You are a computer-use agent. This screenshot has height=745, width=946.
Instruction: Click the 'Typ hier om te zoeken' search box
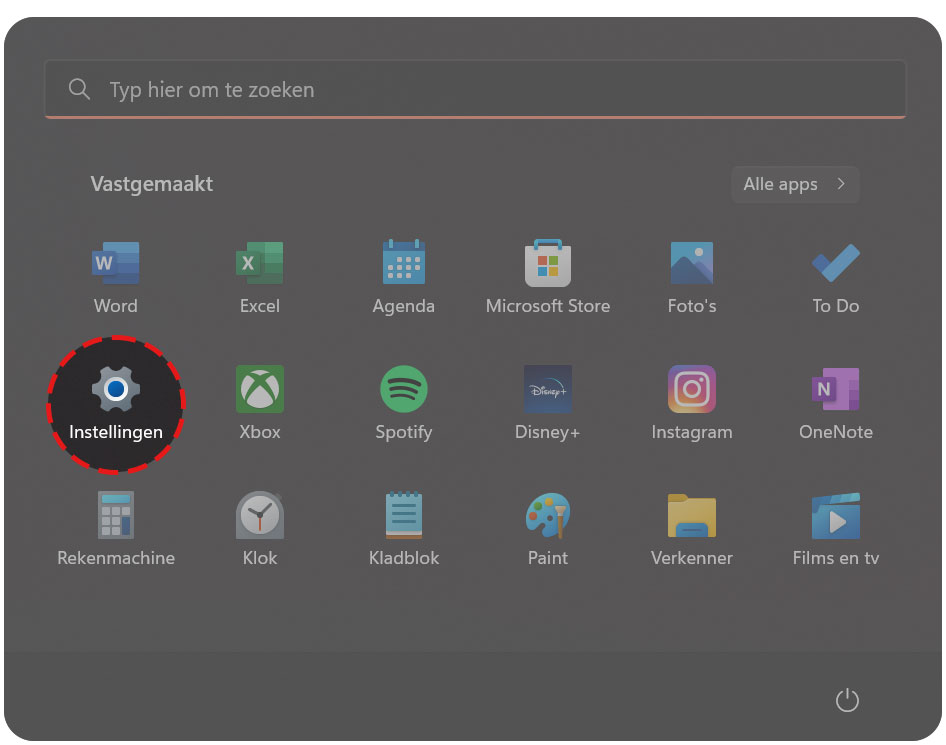475,90
